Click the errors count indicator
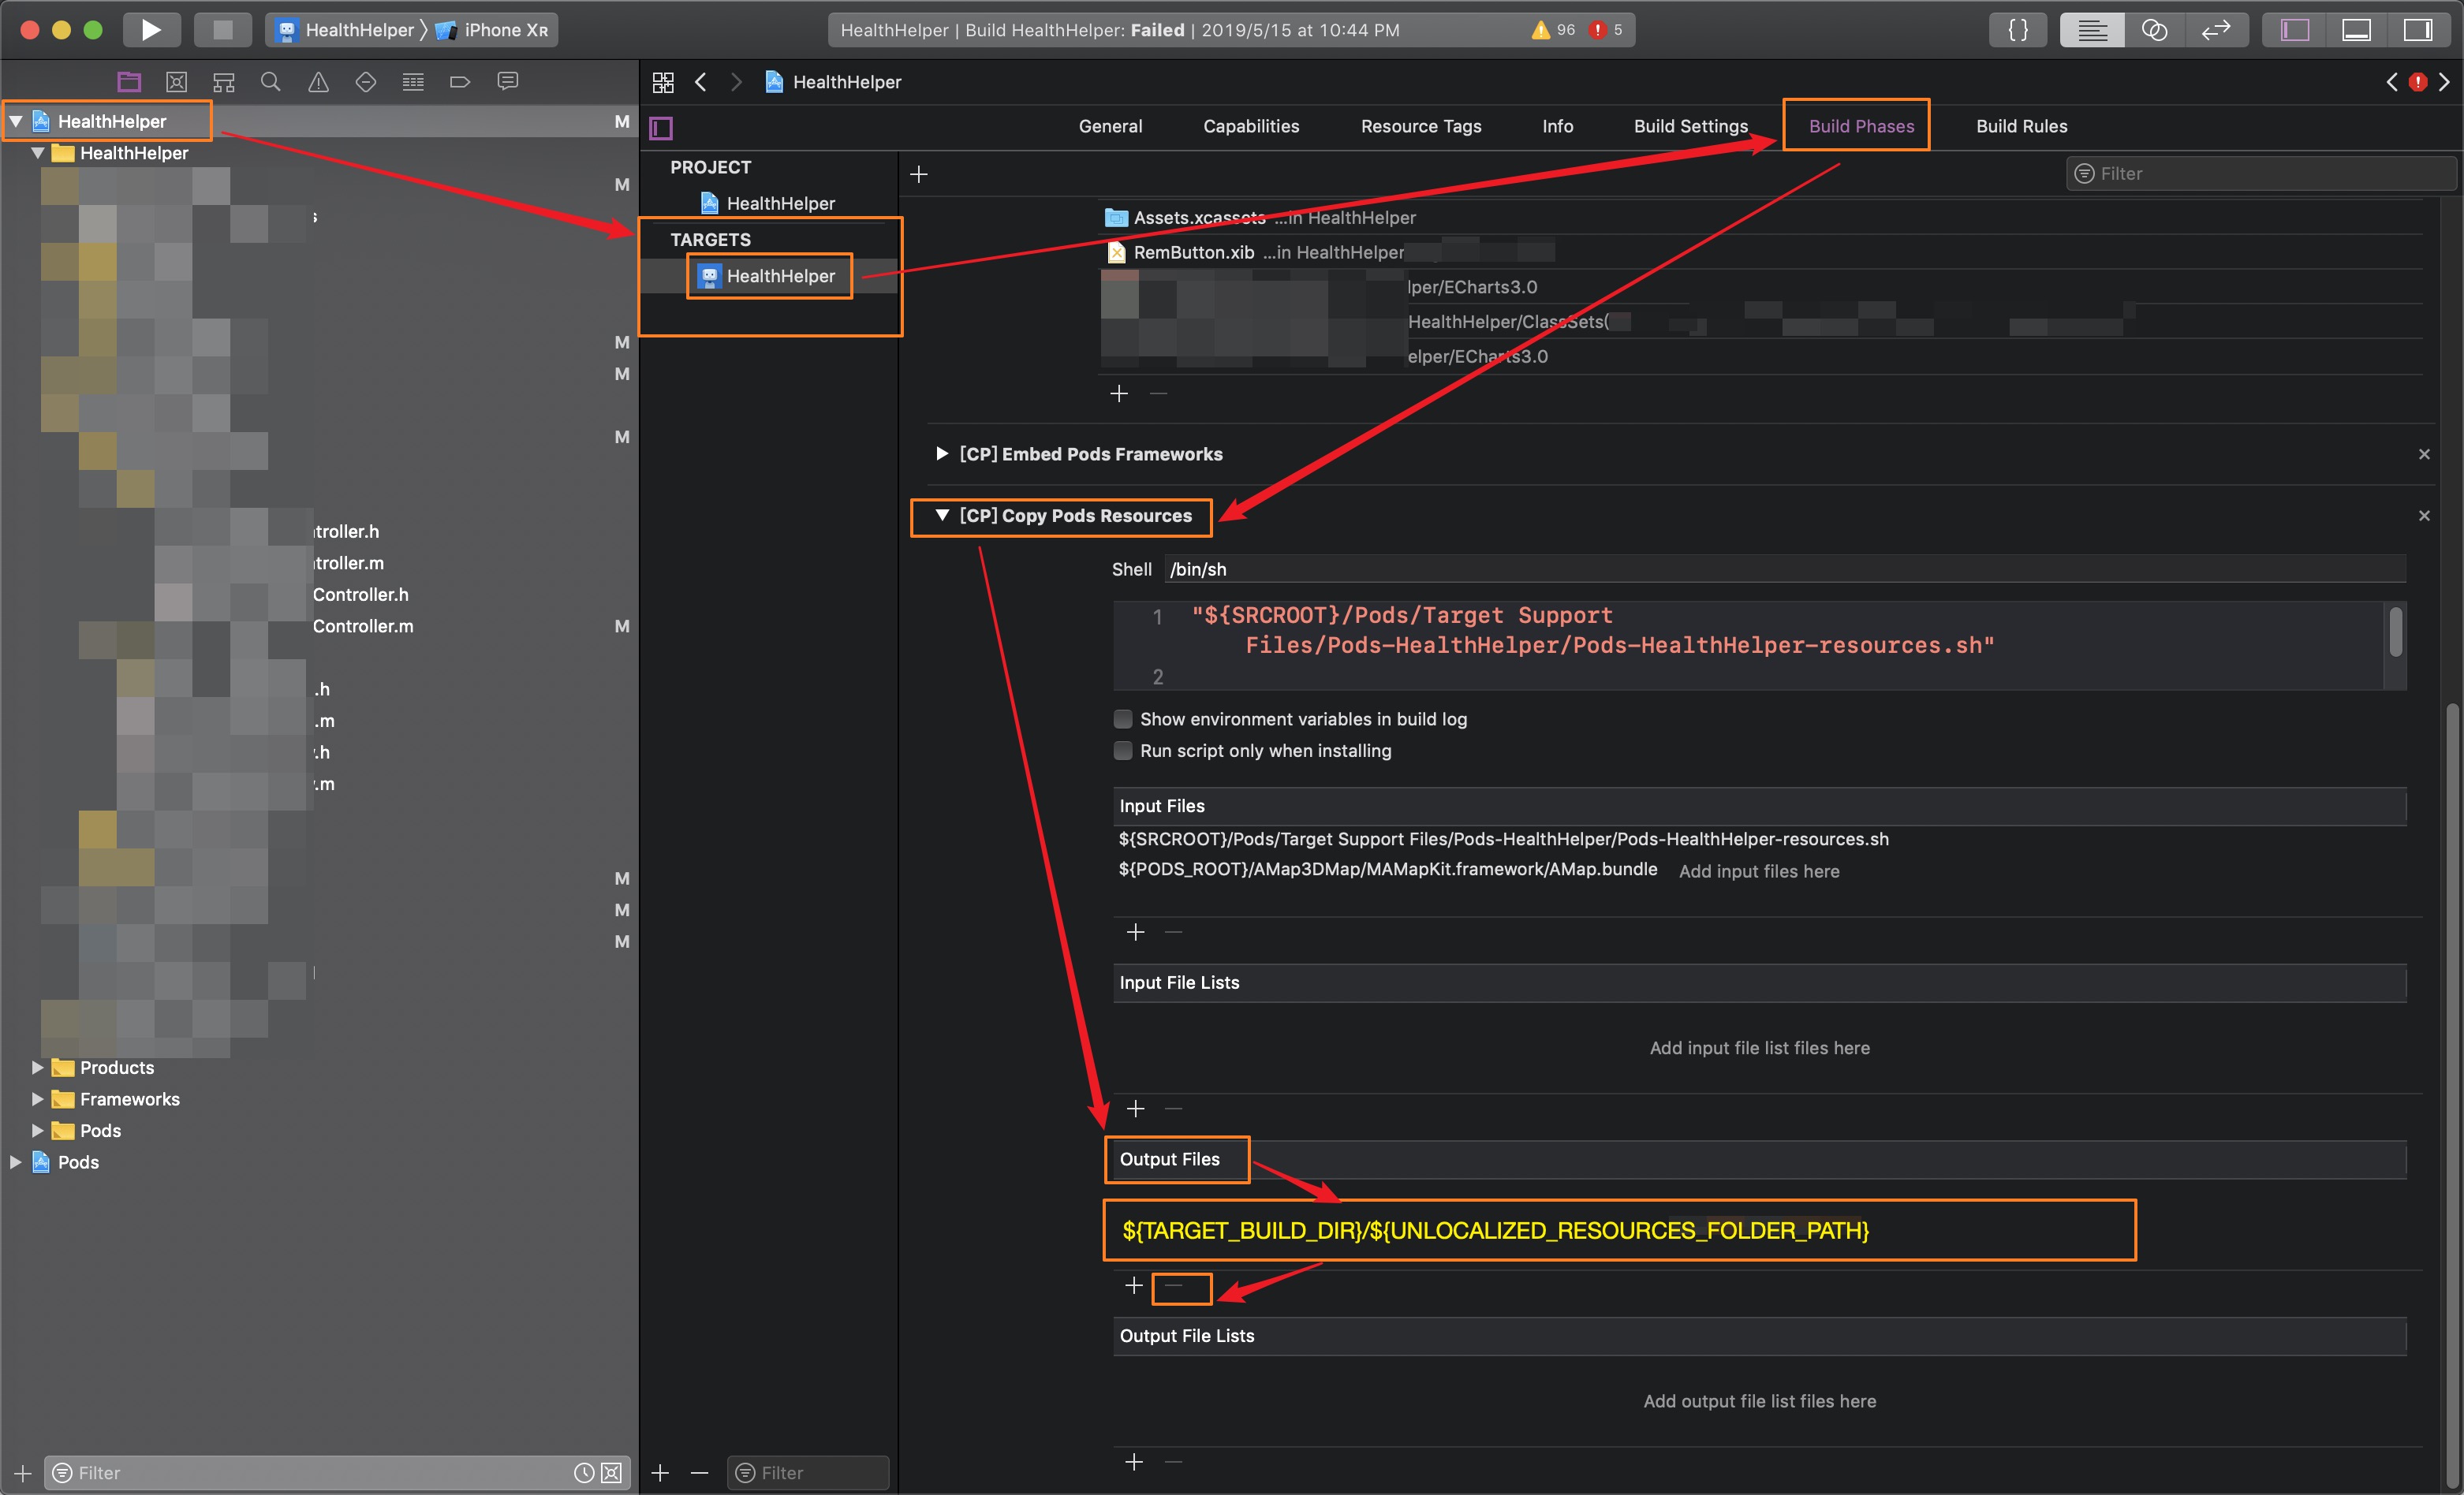The height and width of the screenshot is (1495, 2464). tap(1606, 30)
